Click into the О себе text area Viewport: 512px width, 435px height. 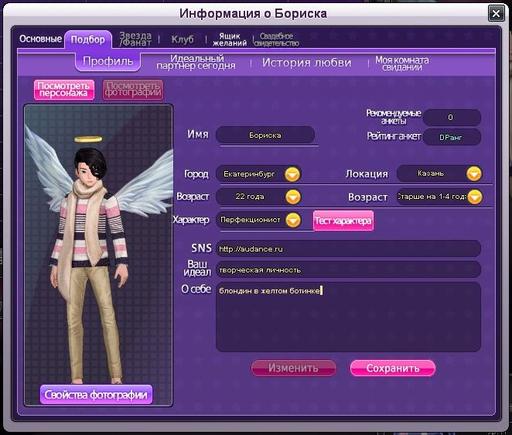[348, 317]
